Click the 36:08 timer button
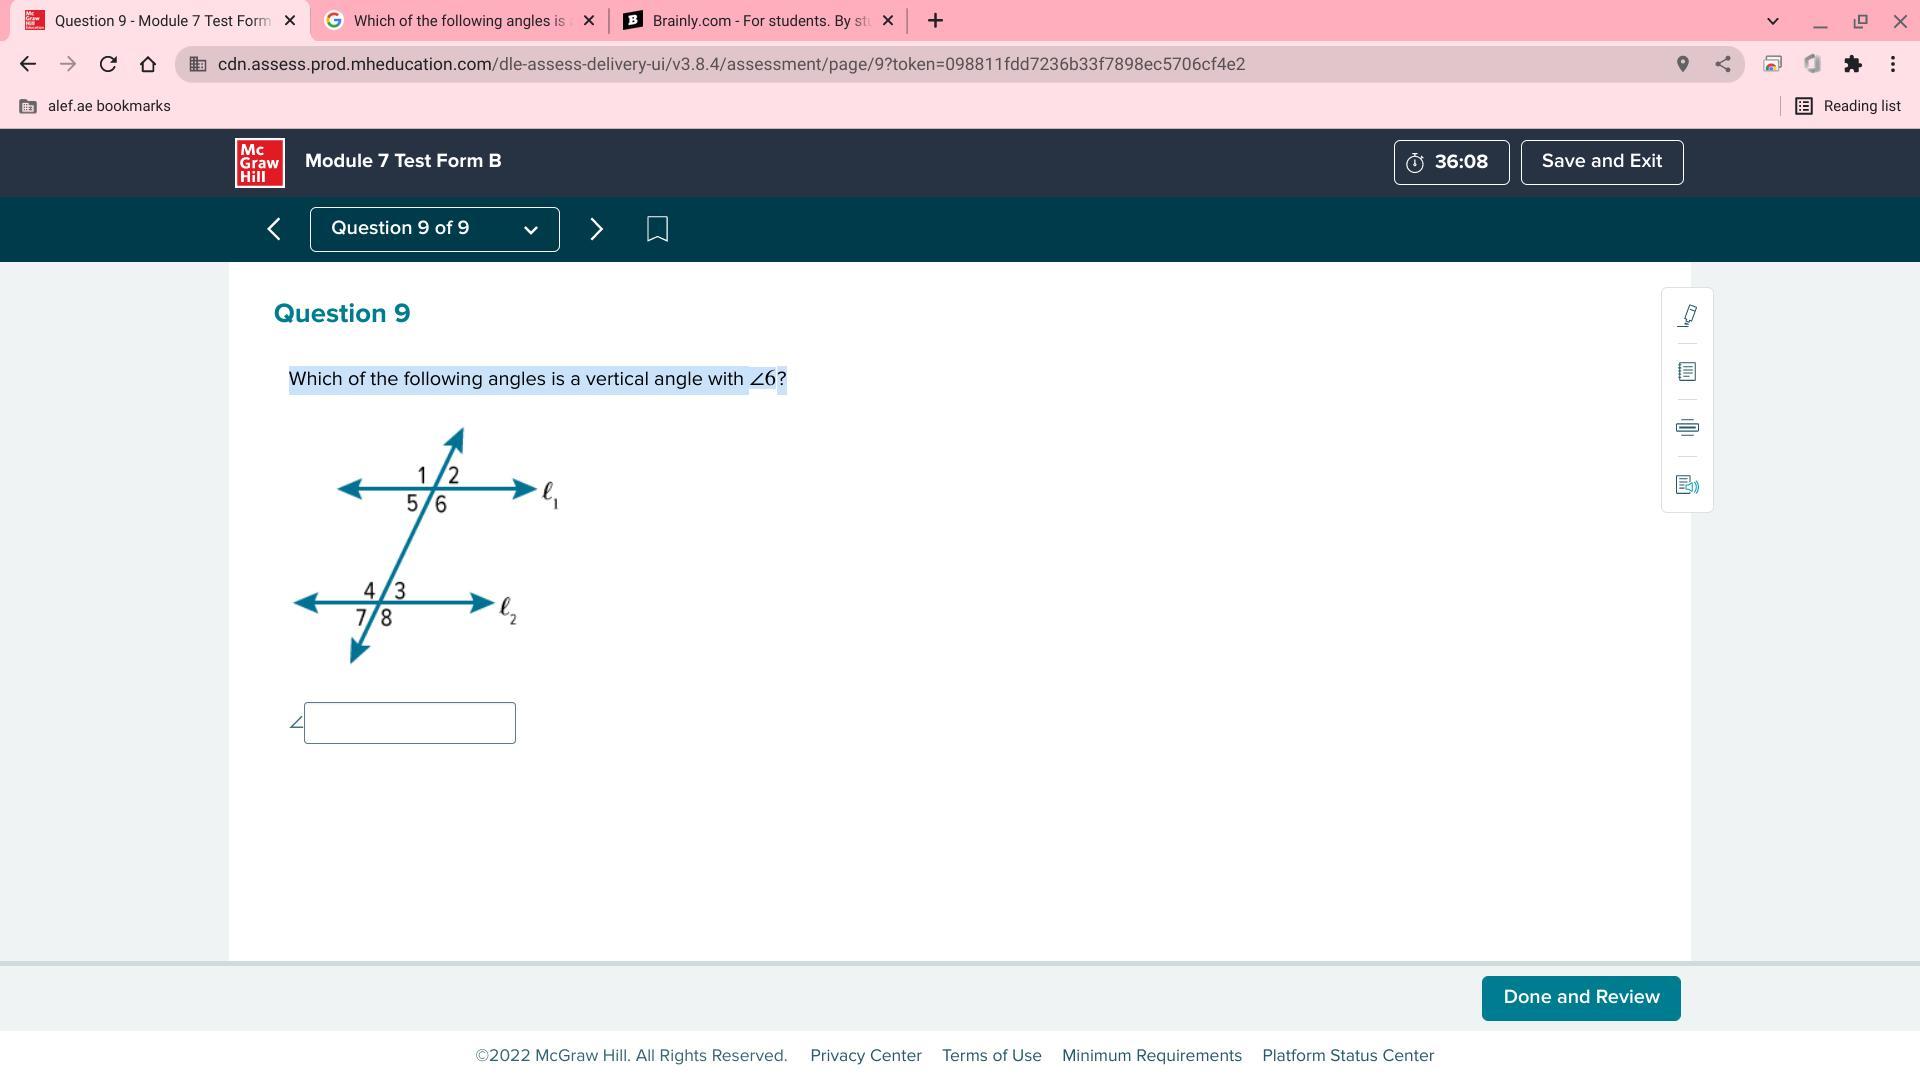Screen dimensions: 1920x1080 (1451, 162)
